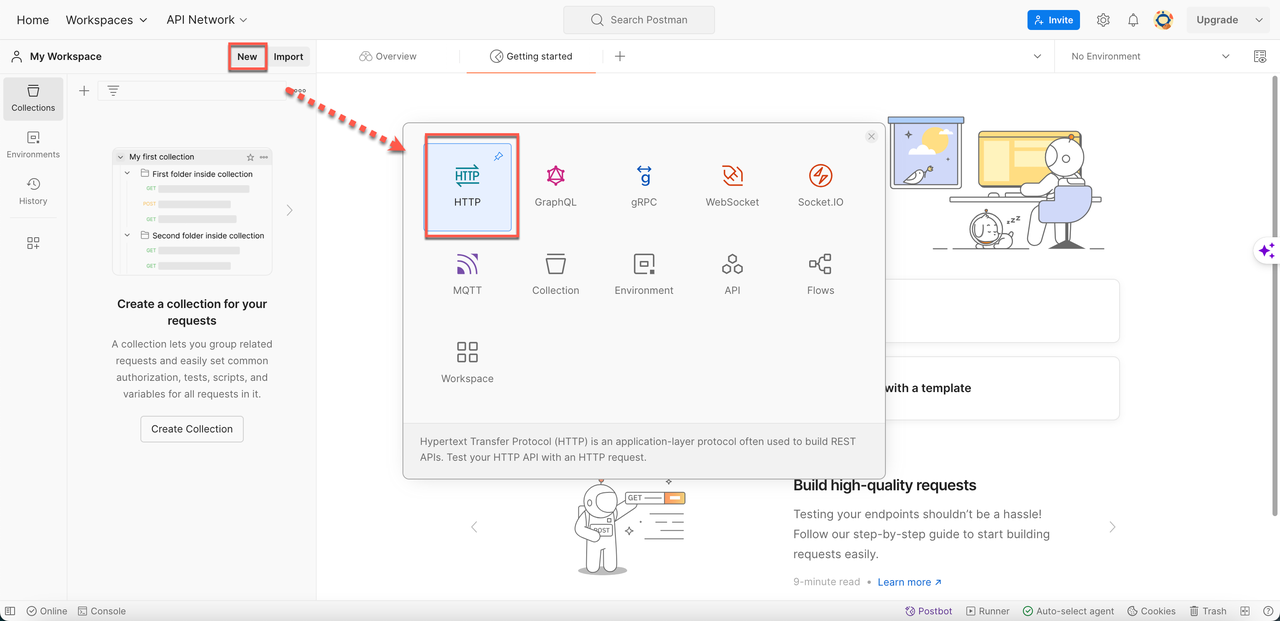Open Cookies manager

tap(1151, 611)
